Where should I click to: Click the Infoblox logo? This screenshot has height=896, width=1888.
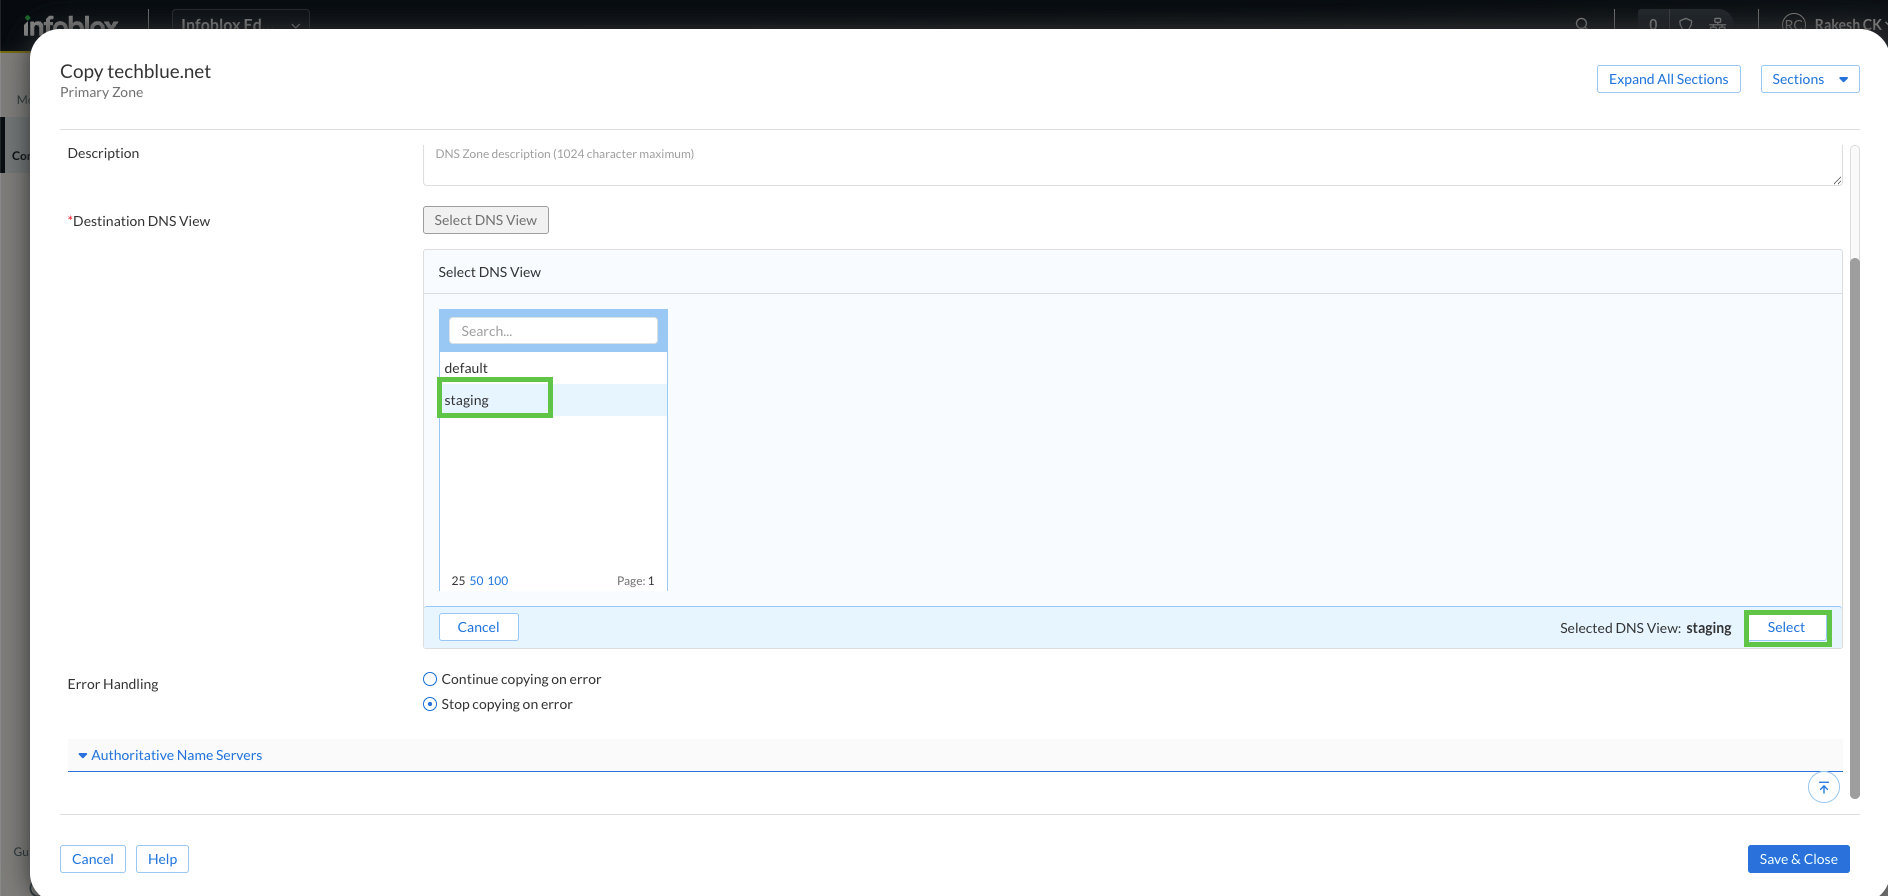tap(70, 23)
